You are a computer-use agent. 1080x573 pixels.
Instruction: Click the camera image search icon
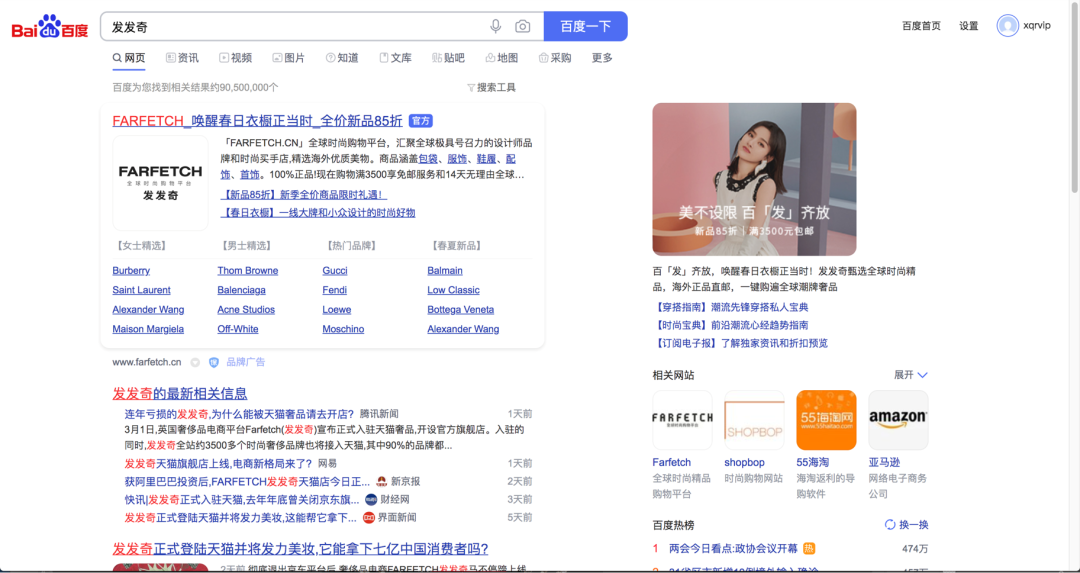tap(522, 26)
